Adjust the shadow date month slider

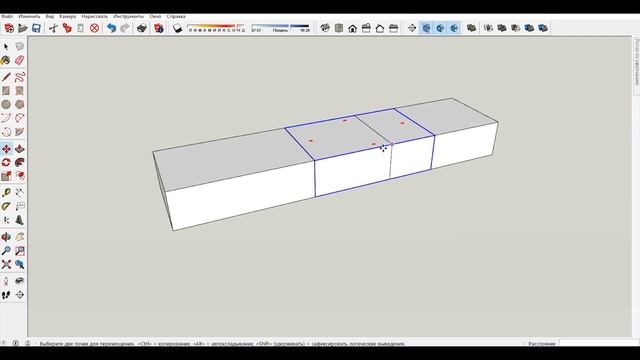[x=216, y=28]
